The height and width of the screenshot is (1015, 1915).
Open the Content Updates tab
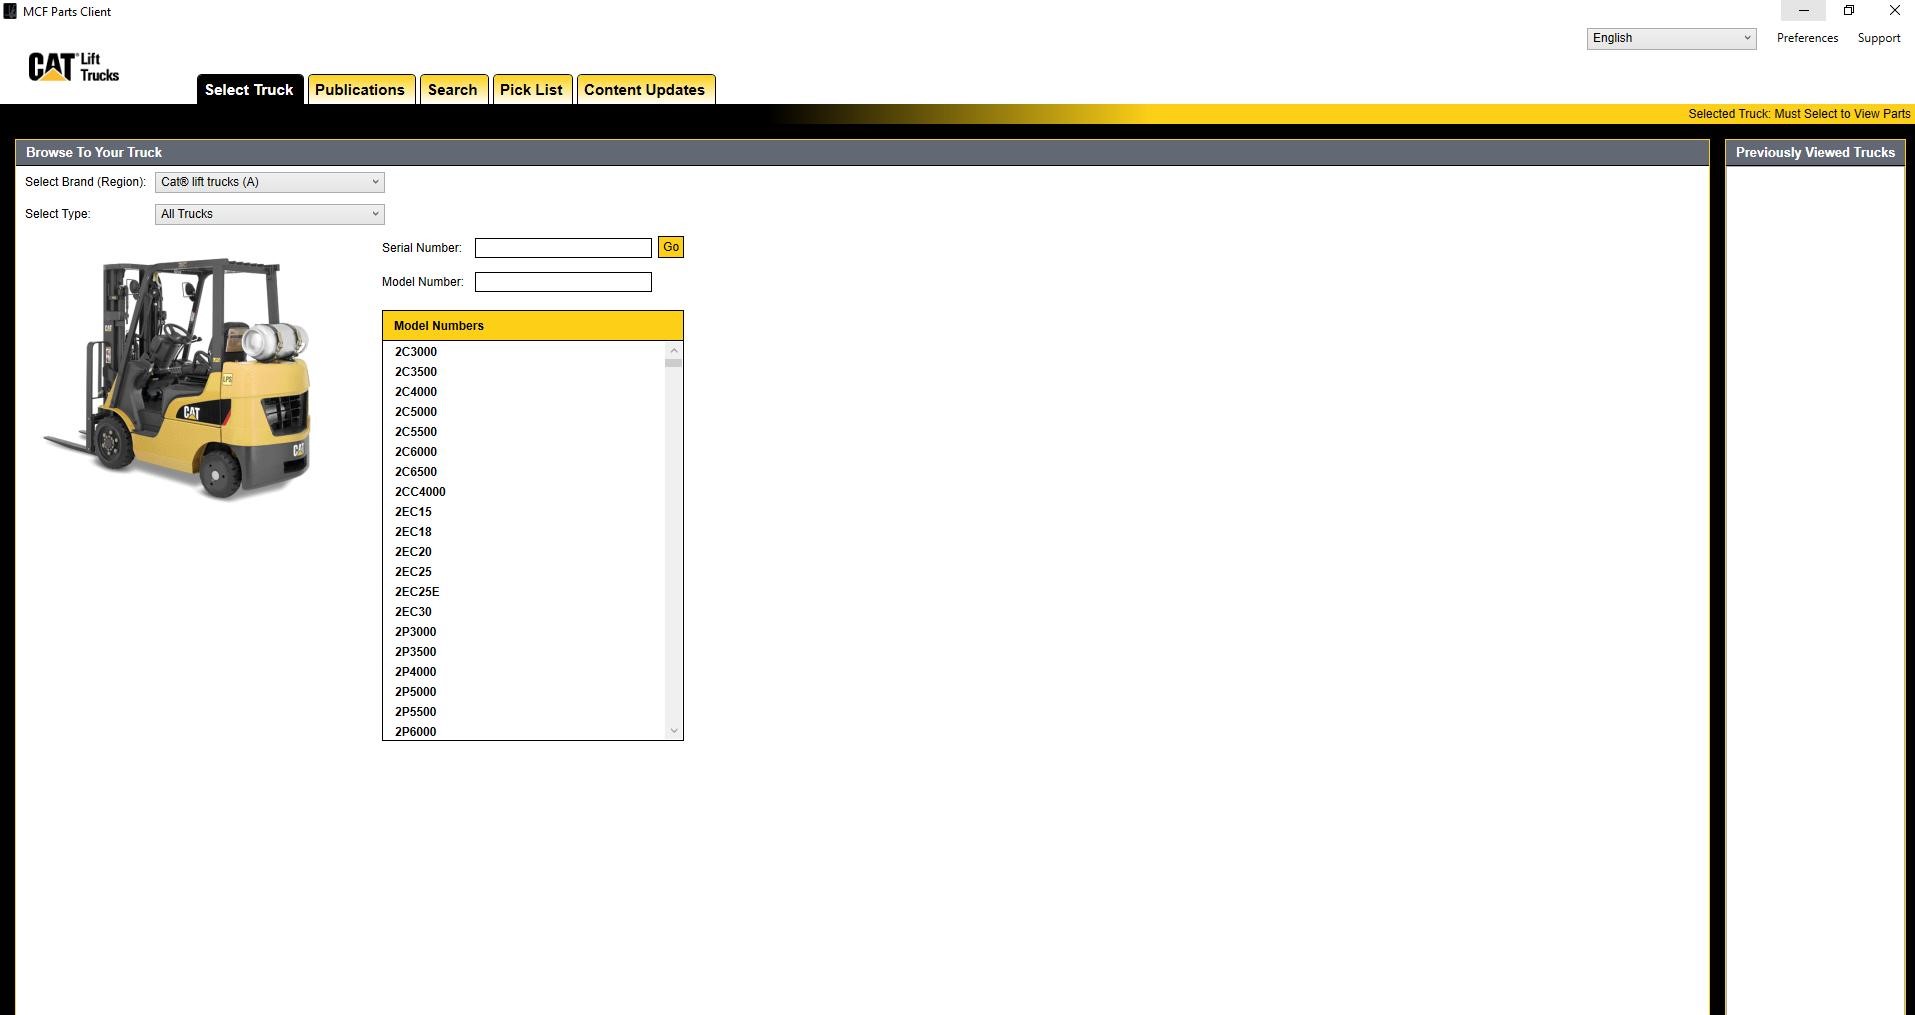coord(645,89)
